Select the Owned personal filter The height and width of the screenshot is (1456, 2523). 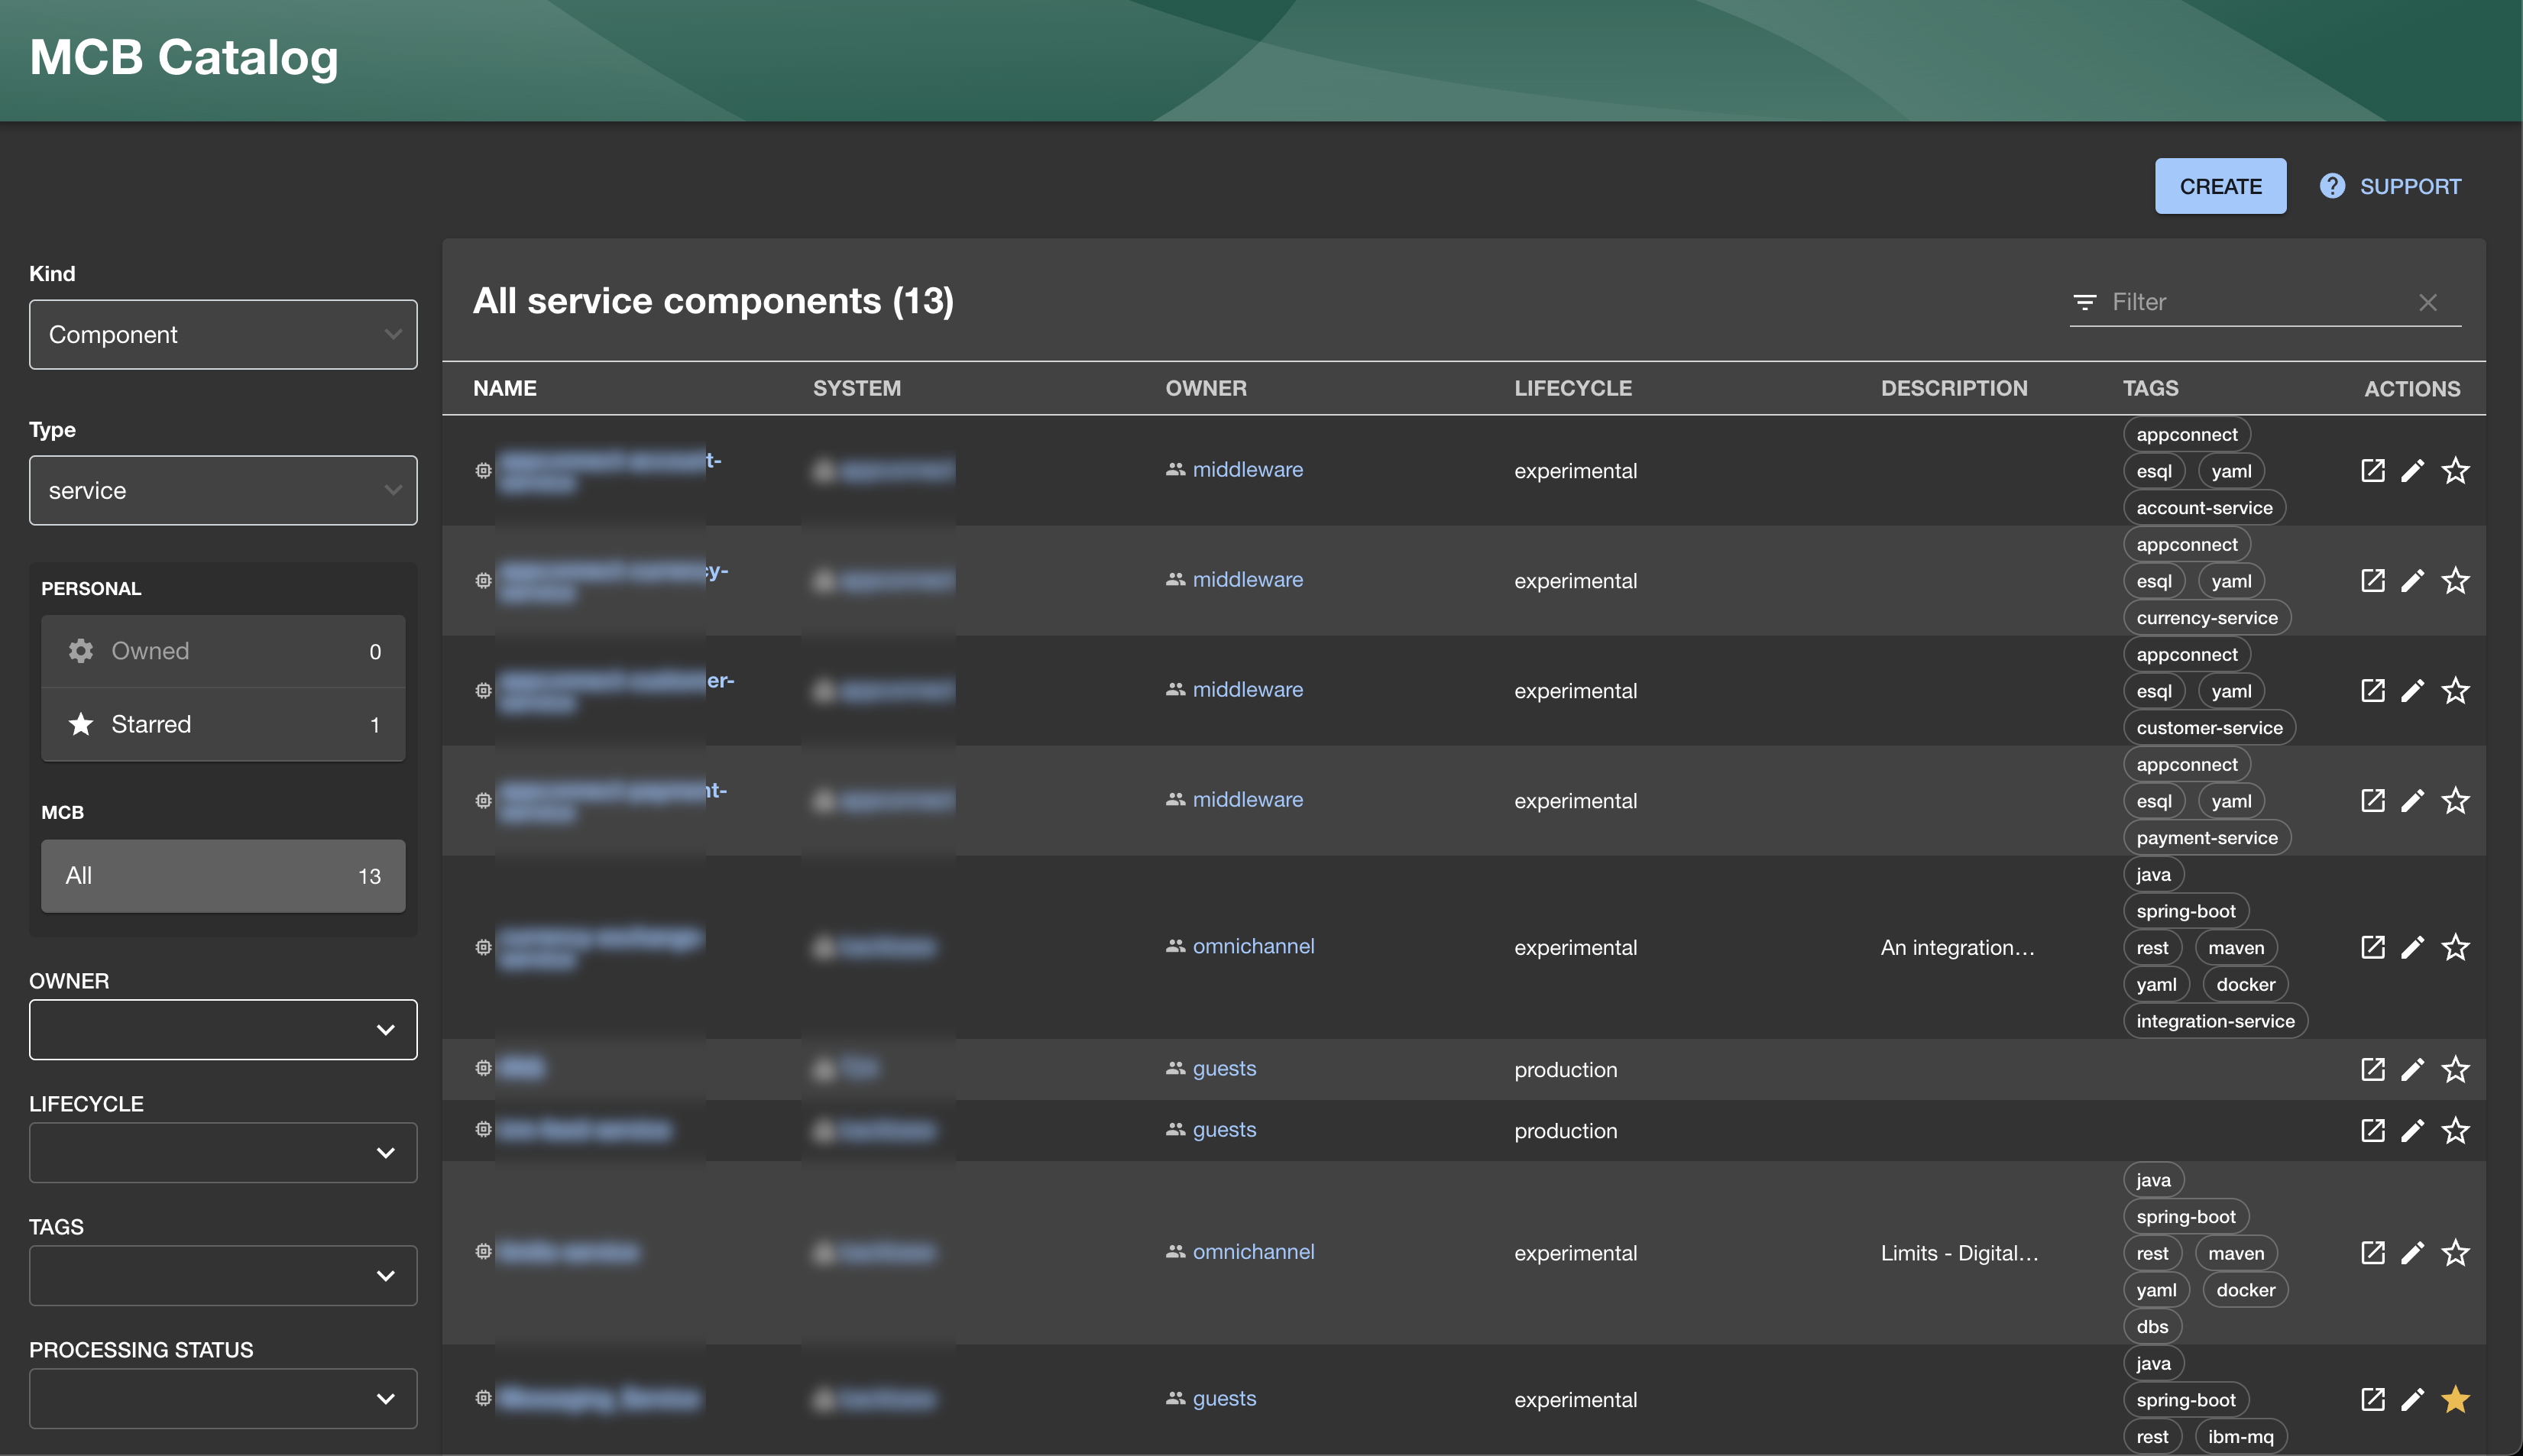point(223,651)
